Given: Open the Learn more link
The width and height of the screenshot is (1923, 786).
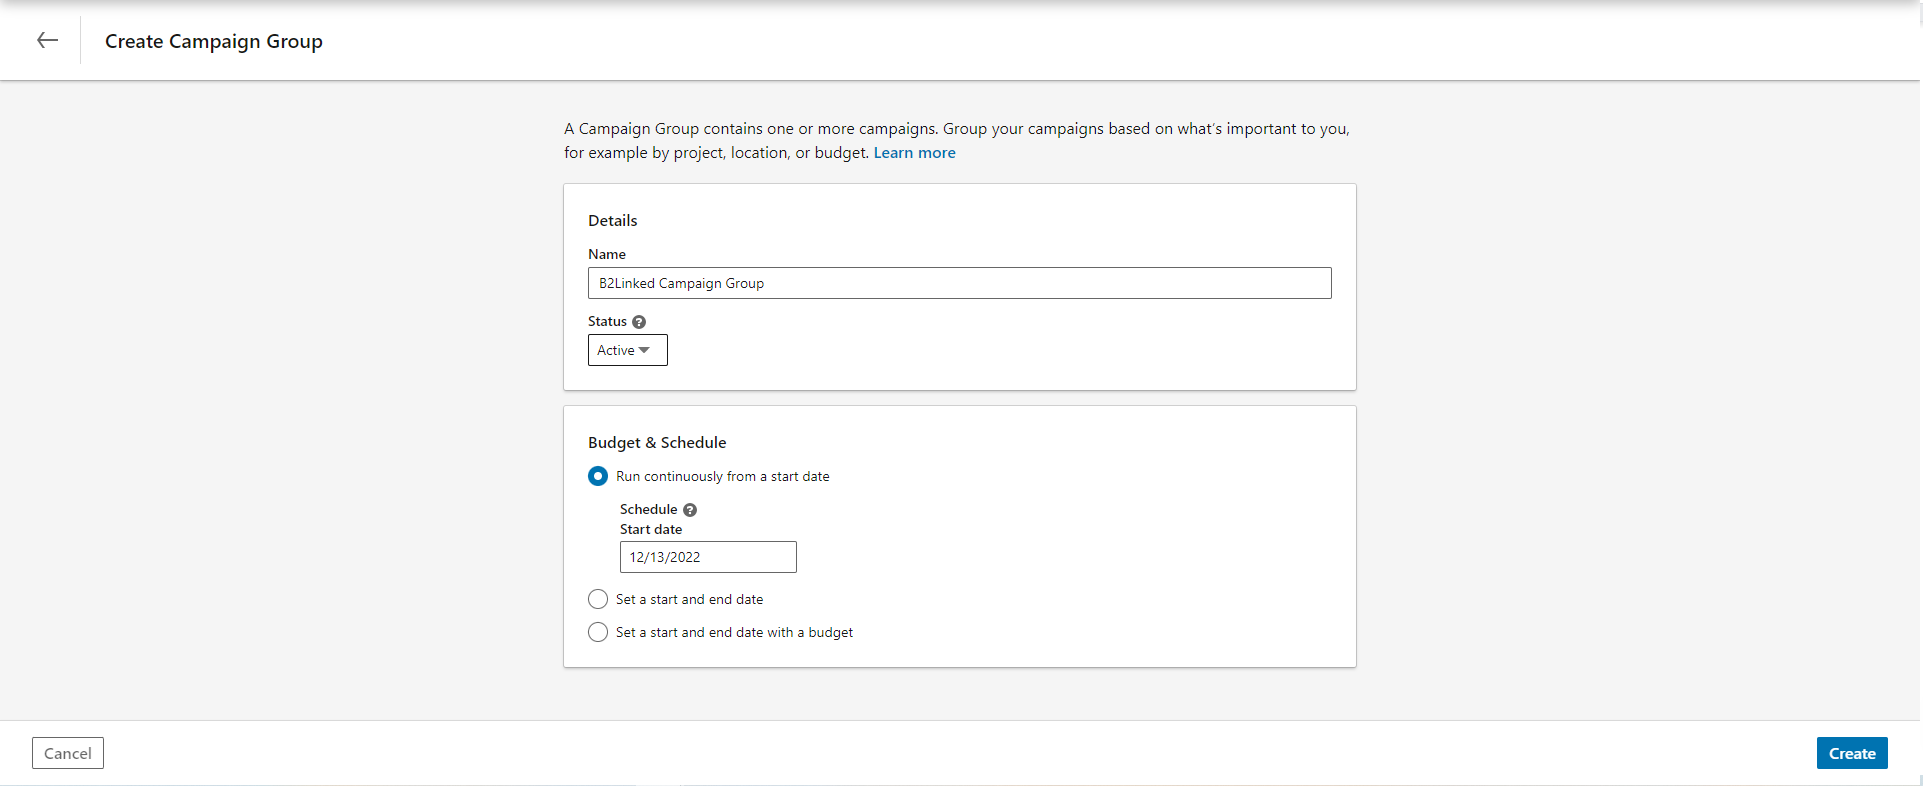Looking at the screenshot, I should [x=914, y=153].
